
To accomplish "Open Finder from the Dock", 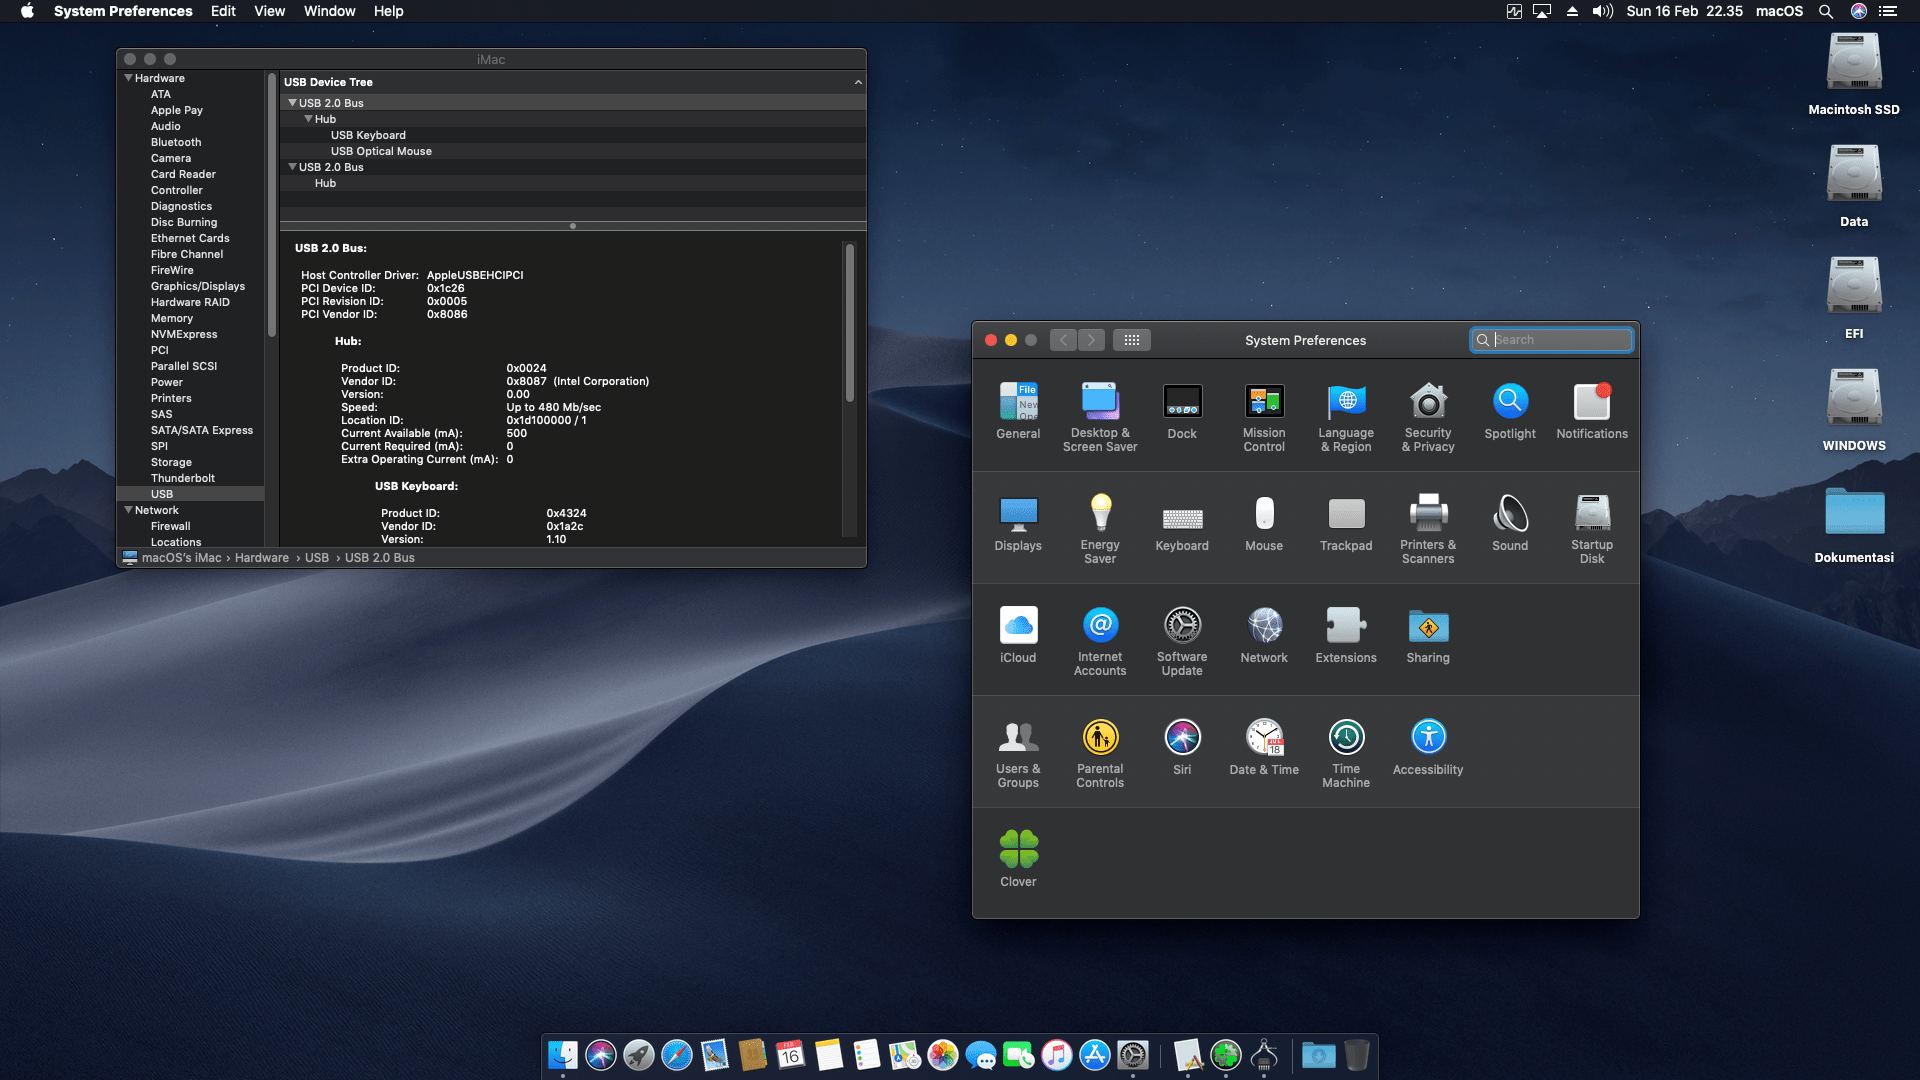I will coord(562,1055).
